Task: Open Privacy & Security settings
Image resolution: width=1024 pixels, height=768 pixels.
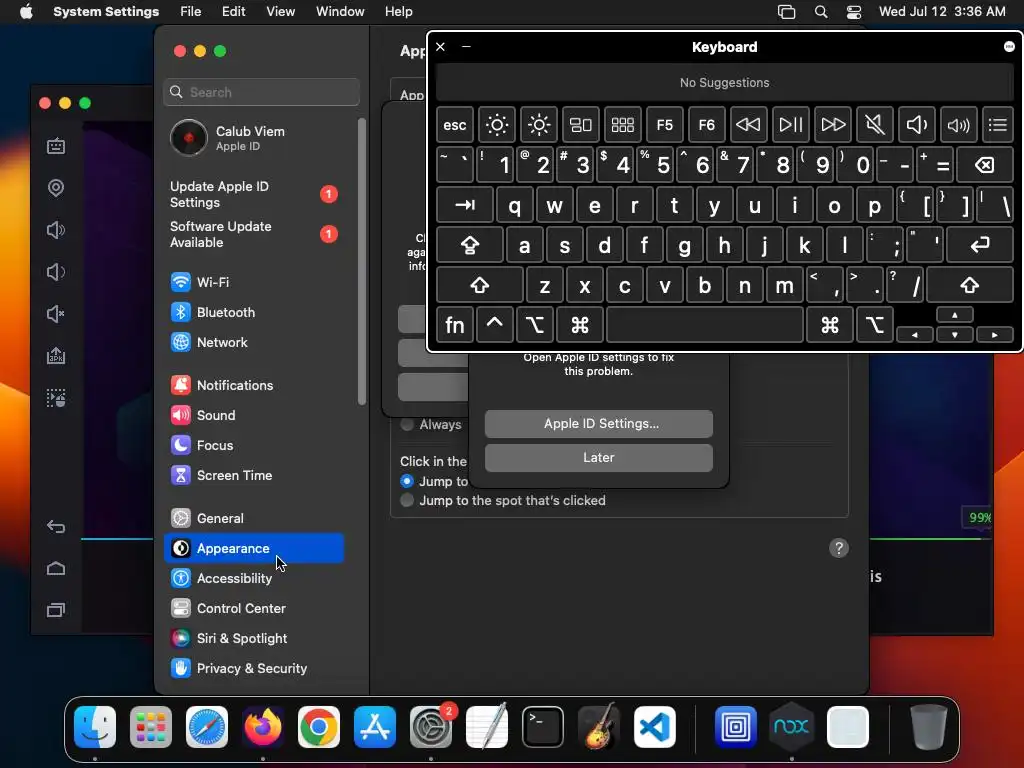Action: tap(253, 669)
